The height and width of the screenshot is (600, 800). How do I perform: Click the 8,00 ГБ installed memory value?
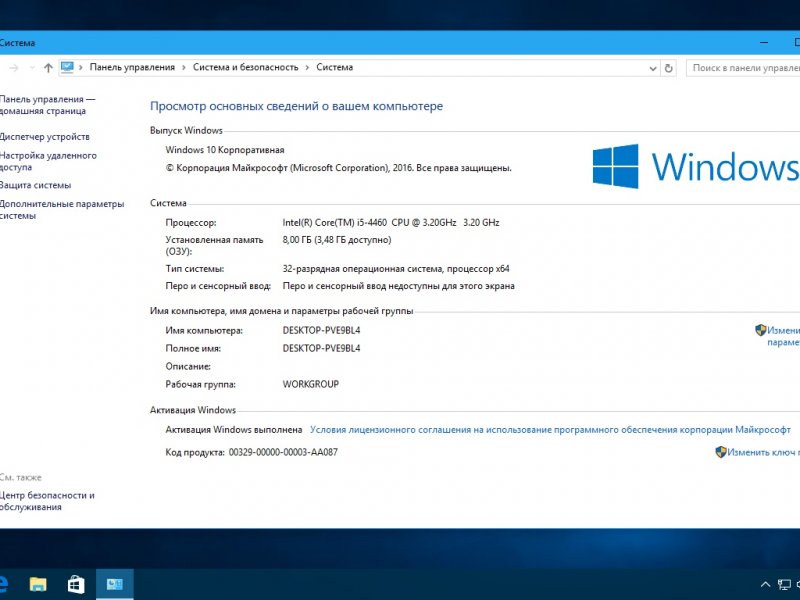pyautogui.click(x=337, y=240)
